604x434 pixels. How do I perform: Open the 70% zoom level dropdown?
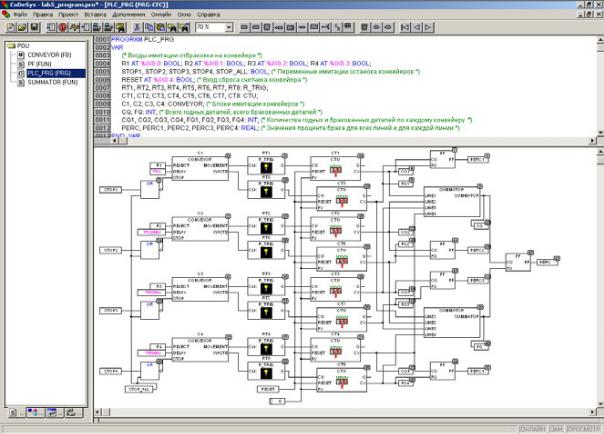tap(228, 27)
